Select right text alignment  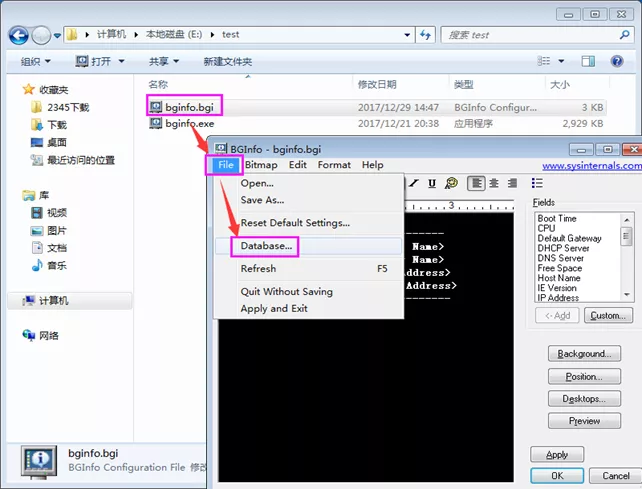pyautogui.click(x=512, y=183)
